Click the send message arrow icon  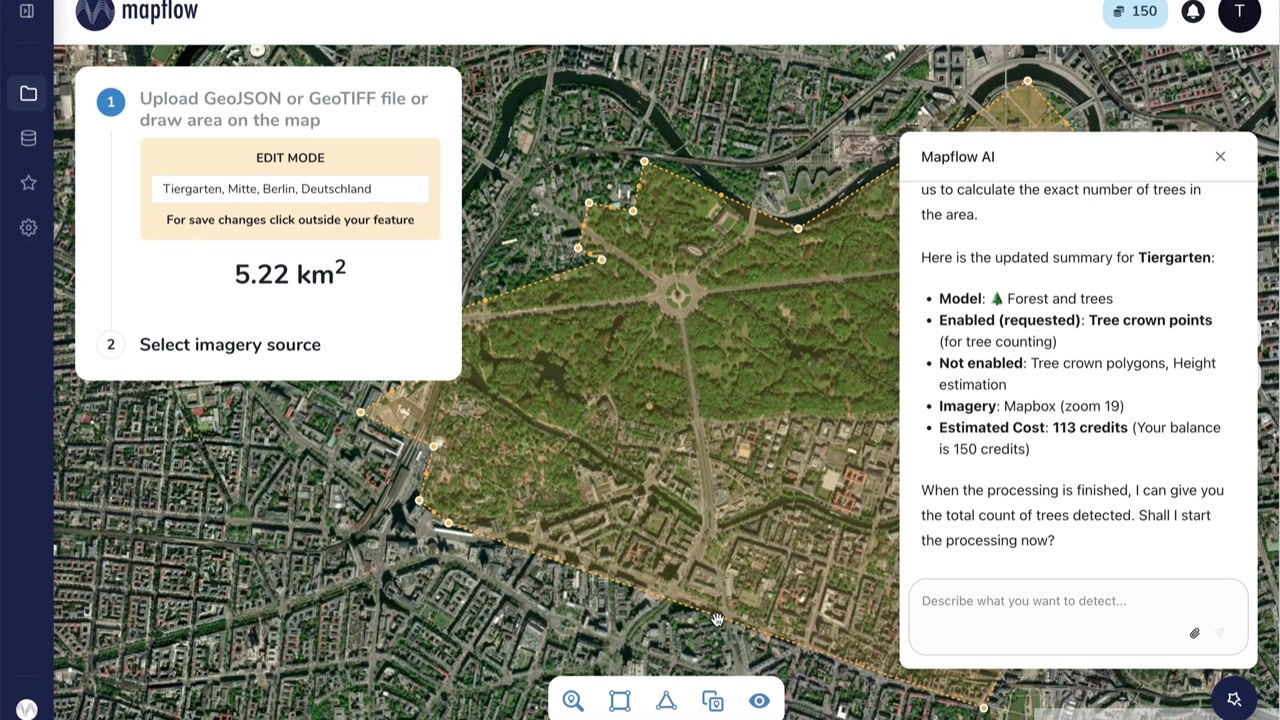1219,633
